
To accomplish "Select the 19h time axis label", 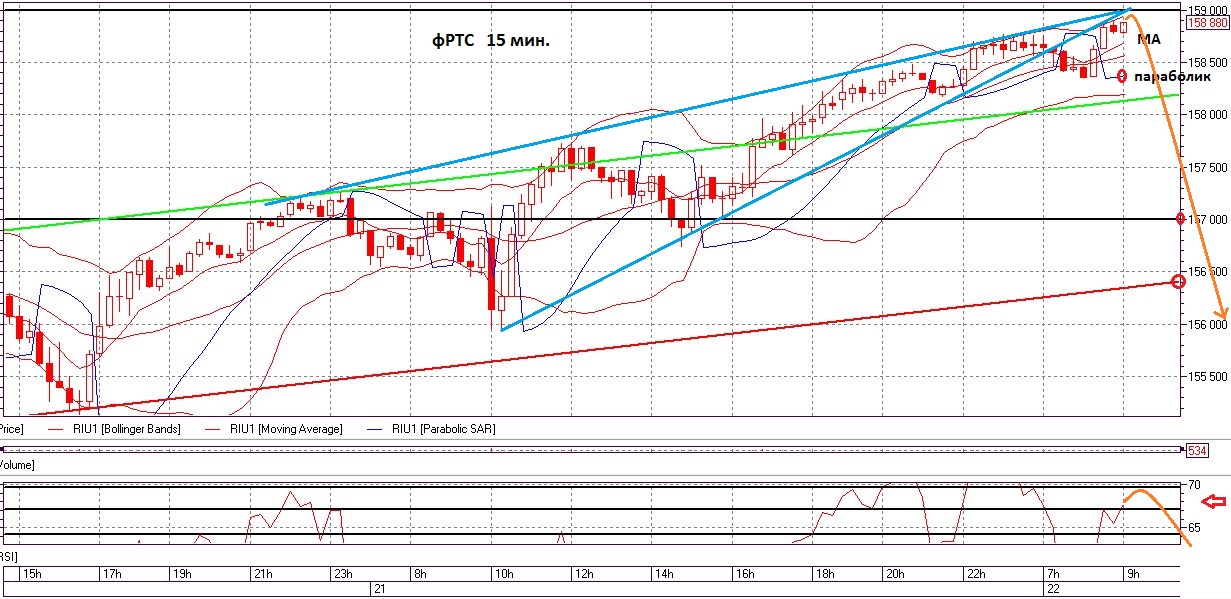I will tap(182, 574).
